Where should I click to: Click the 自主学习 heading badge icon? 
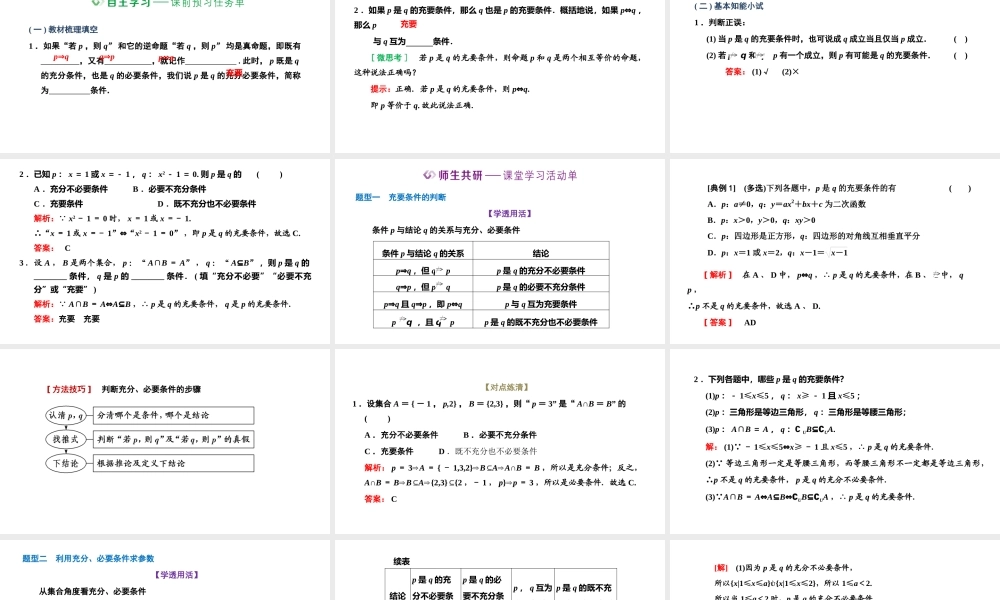click(x=96, y=5)
